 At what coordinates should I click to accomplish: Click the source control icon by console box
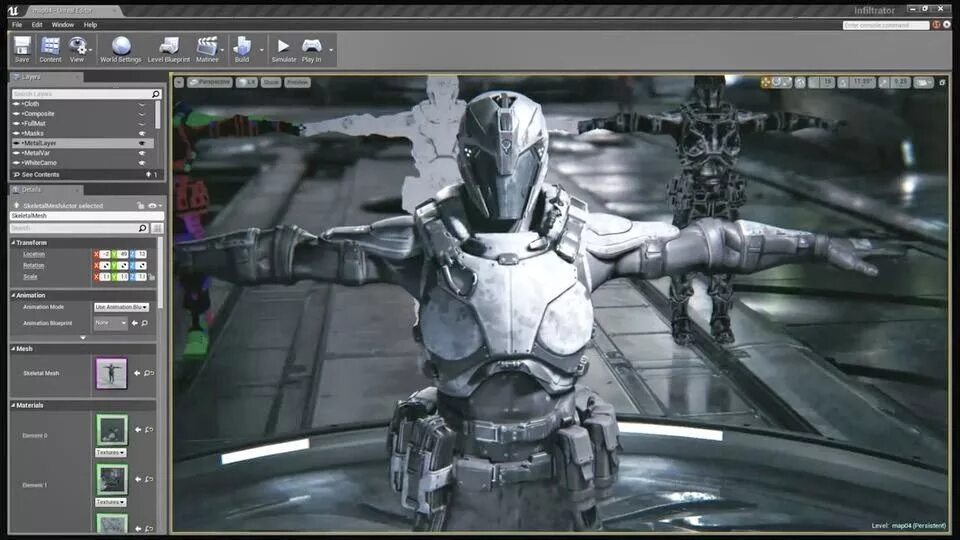coord(936,25)
